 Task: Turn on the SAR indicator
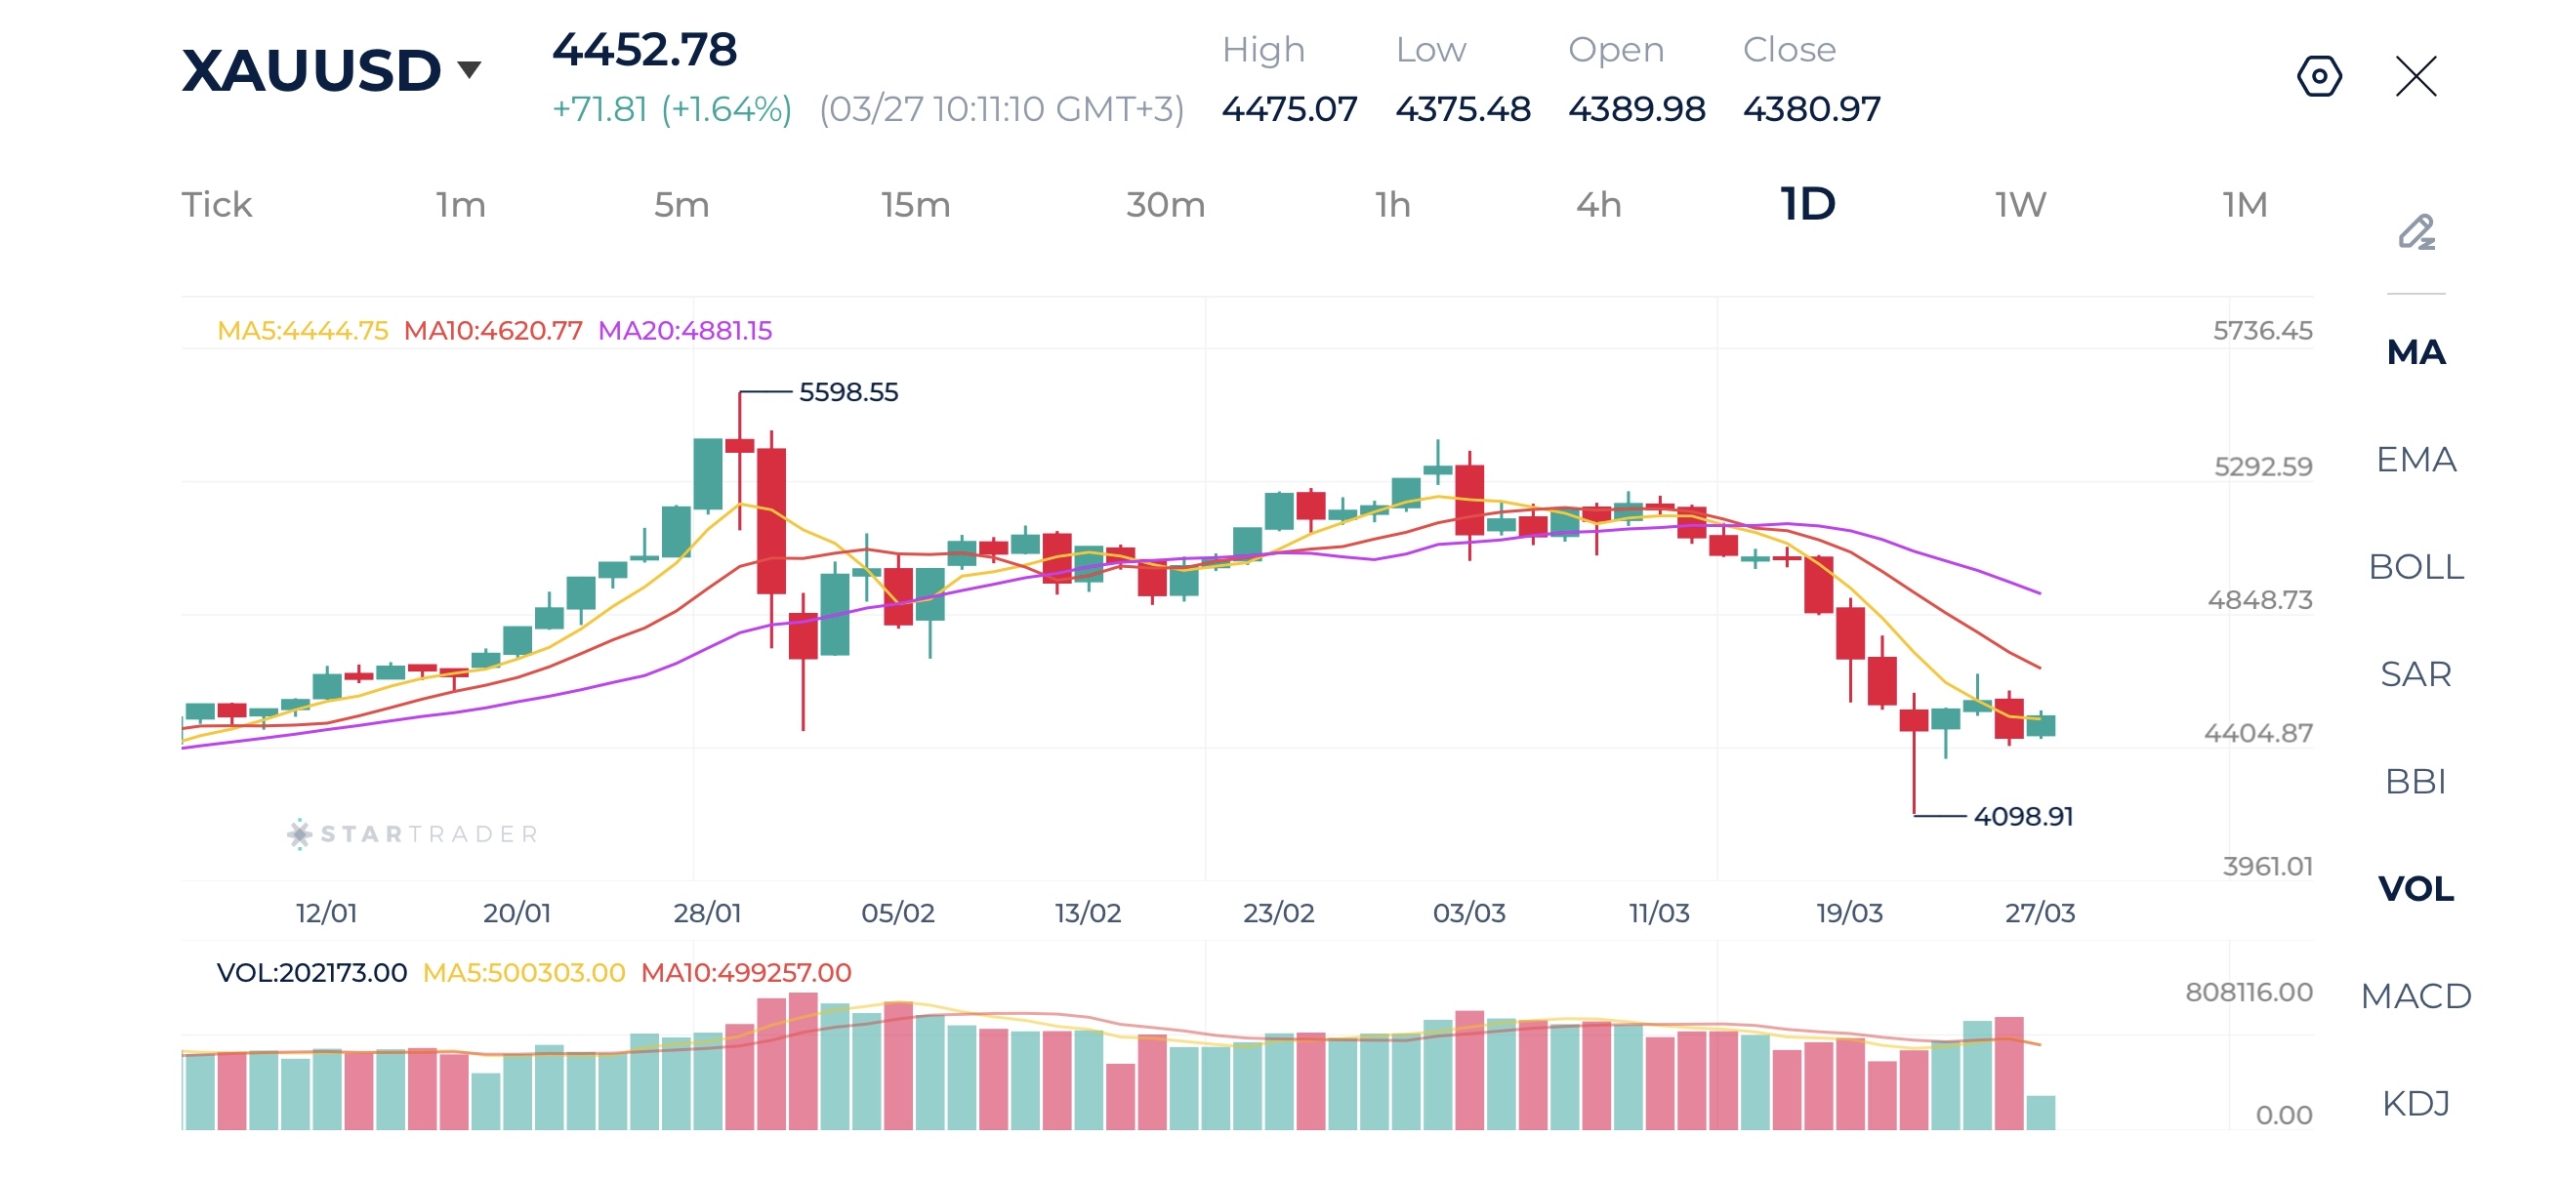pyautogui.click(x=2416, y=674)
